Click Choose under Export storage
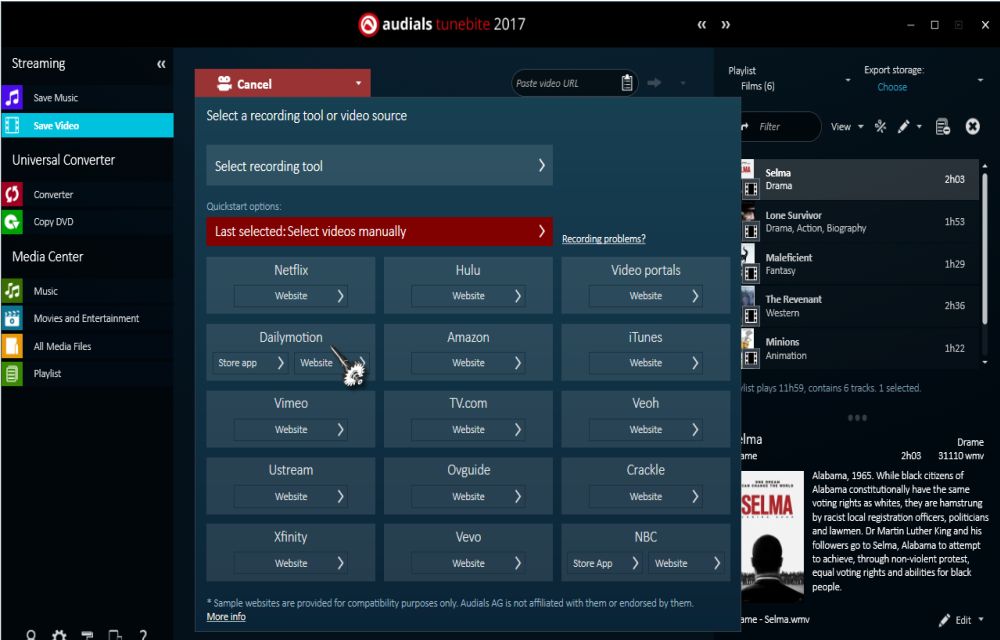This screenshot has width=1000, height=640. tap(892, 87)
